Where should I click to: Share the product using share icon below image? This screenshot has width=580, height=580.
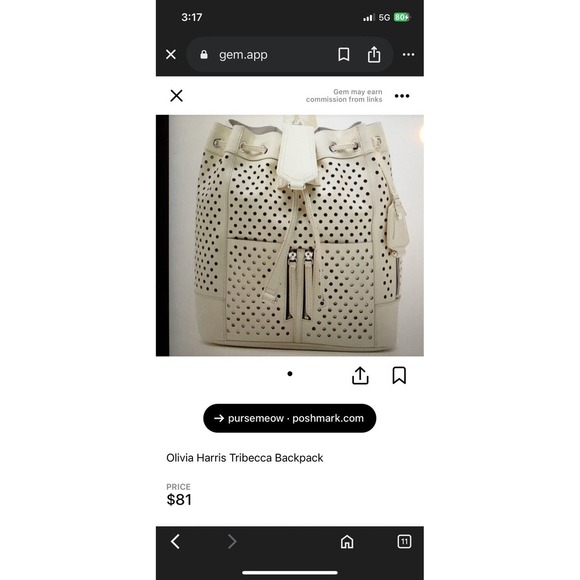pos(360,375)
